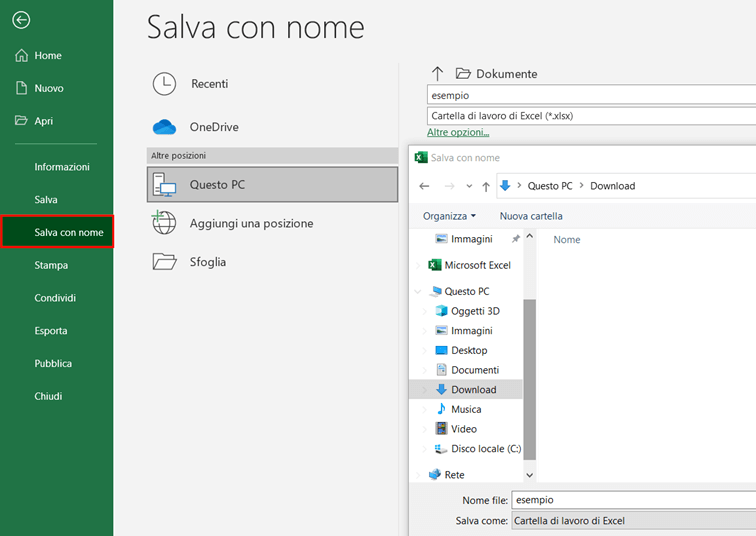Expand the Desktop tree node

(x=425, y=350)
